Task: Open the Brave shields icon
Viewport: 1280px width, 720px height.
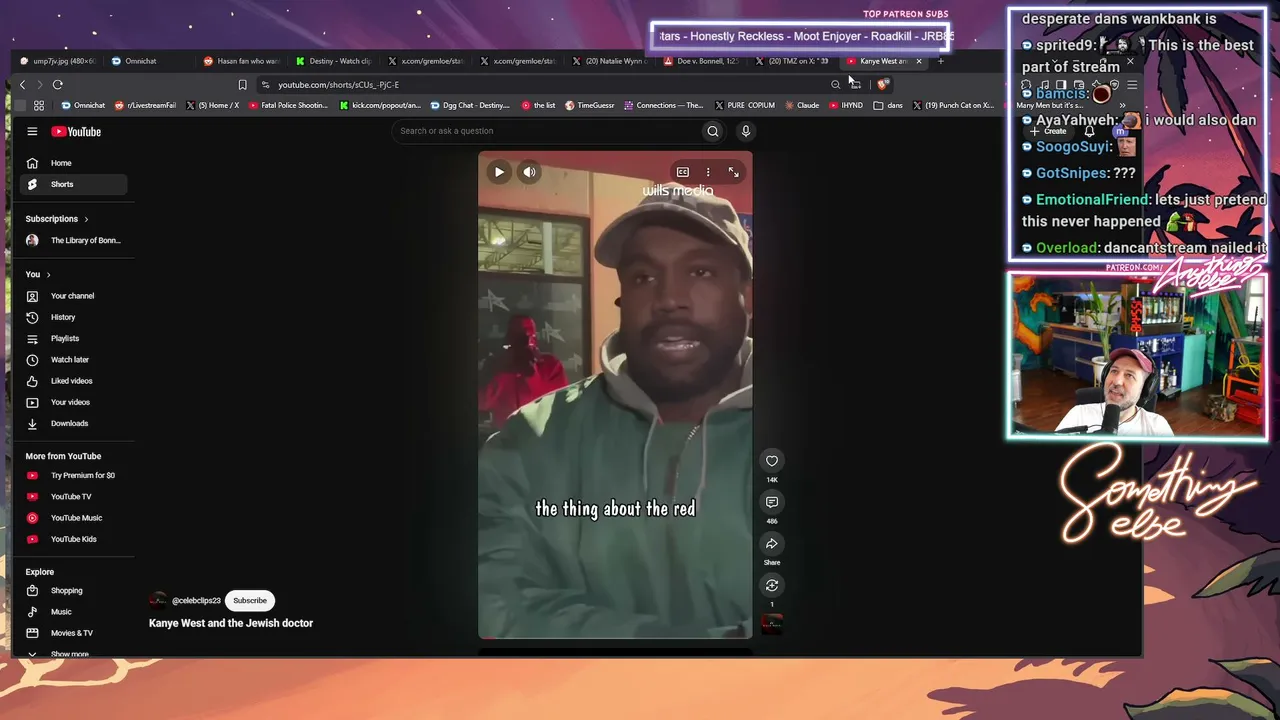Action: (881, 85)
